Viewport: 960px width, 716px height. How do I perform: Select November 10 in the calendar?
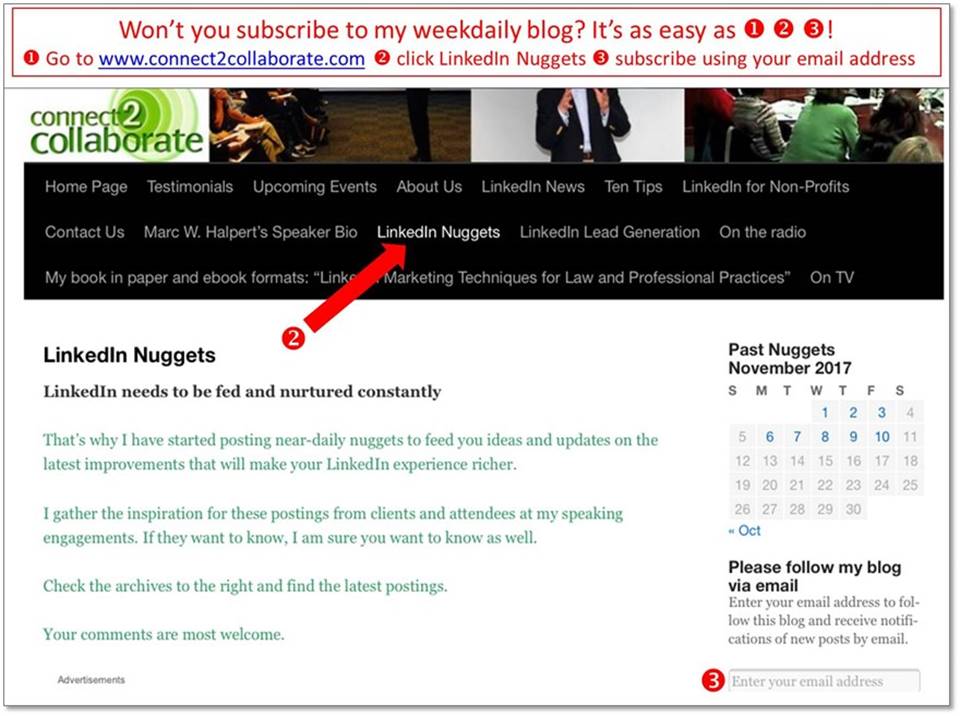point(881,436)
